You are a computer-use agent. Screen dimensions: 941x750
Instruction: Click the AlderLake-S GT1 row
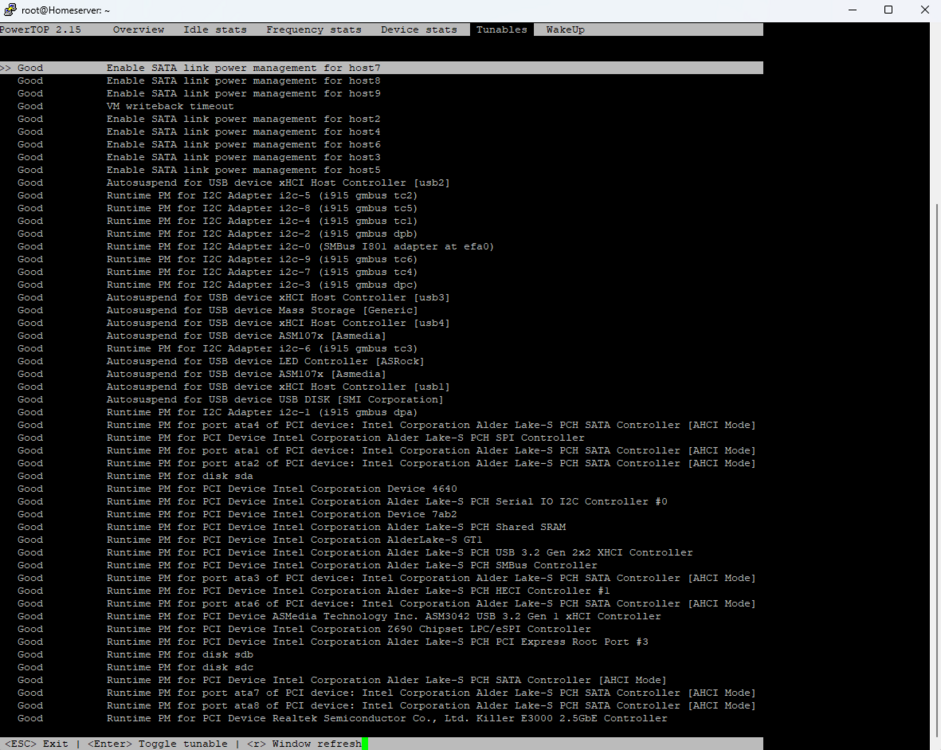[x=250, y=540]
